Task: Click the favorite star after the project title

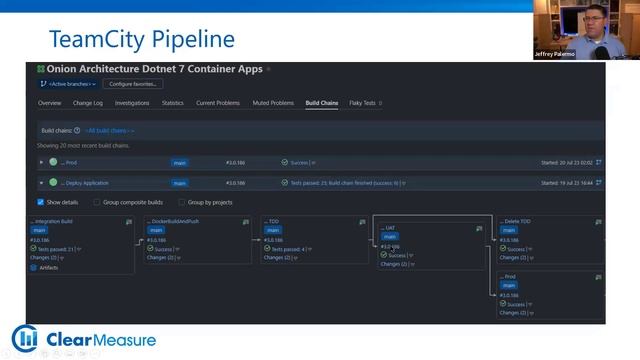Action: click(269, 69)
